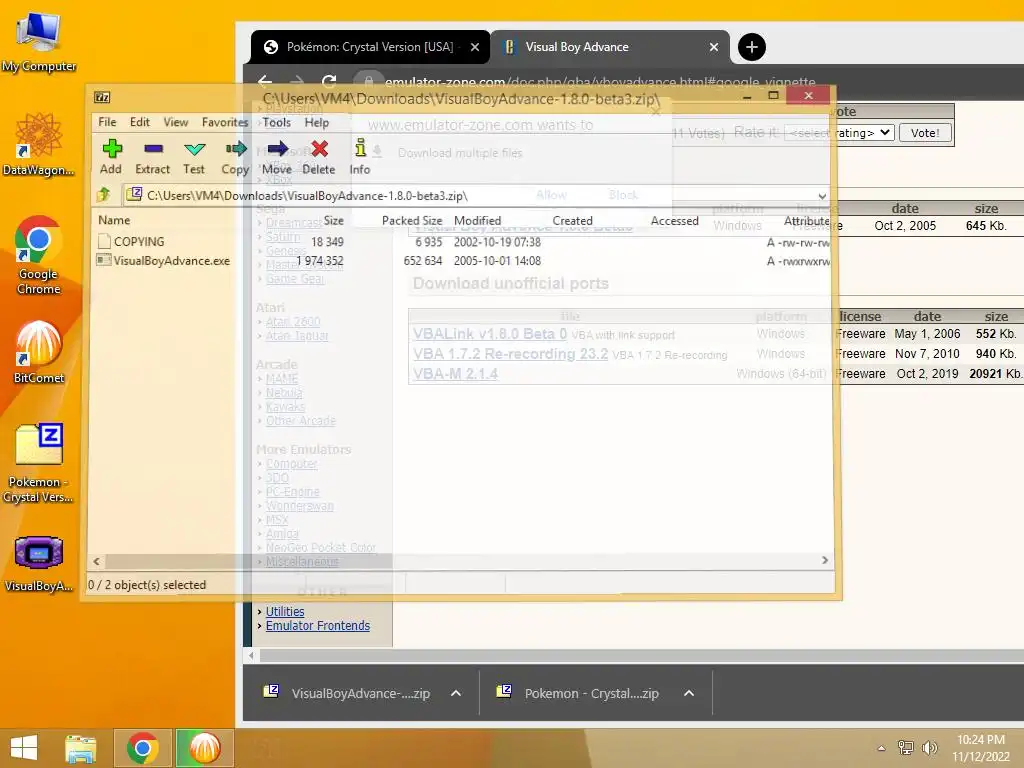
Task: Expand the 7-Zip address path dropdown
Action: (822, 196)
